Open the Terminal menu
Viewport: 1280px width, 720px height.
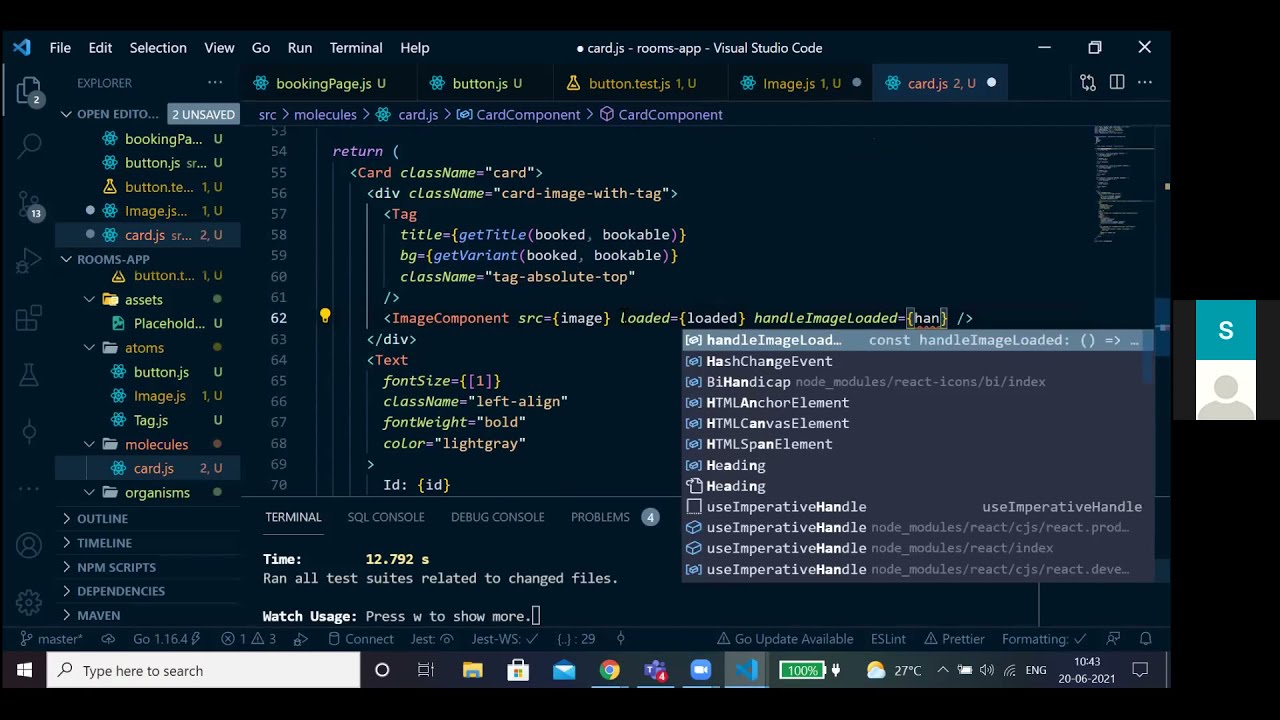(356, 48)
